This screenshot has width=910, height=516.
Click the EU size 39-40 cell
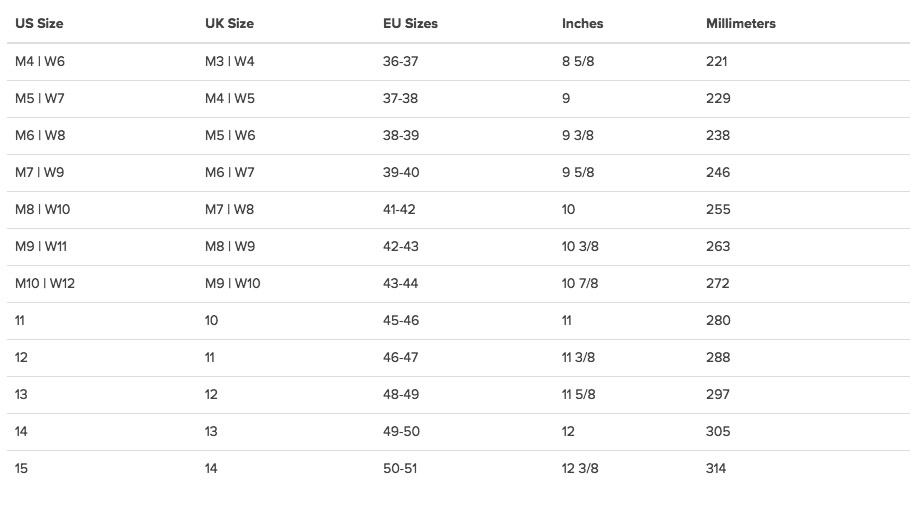click(x=401, y=172)
